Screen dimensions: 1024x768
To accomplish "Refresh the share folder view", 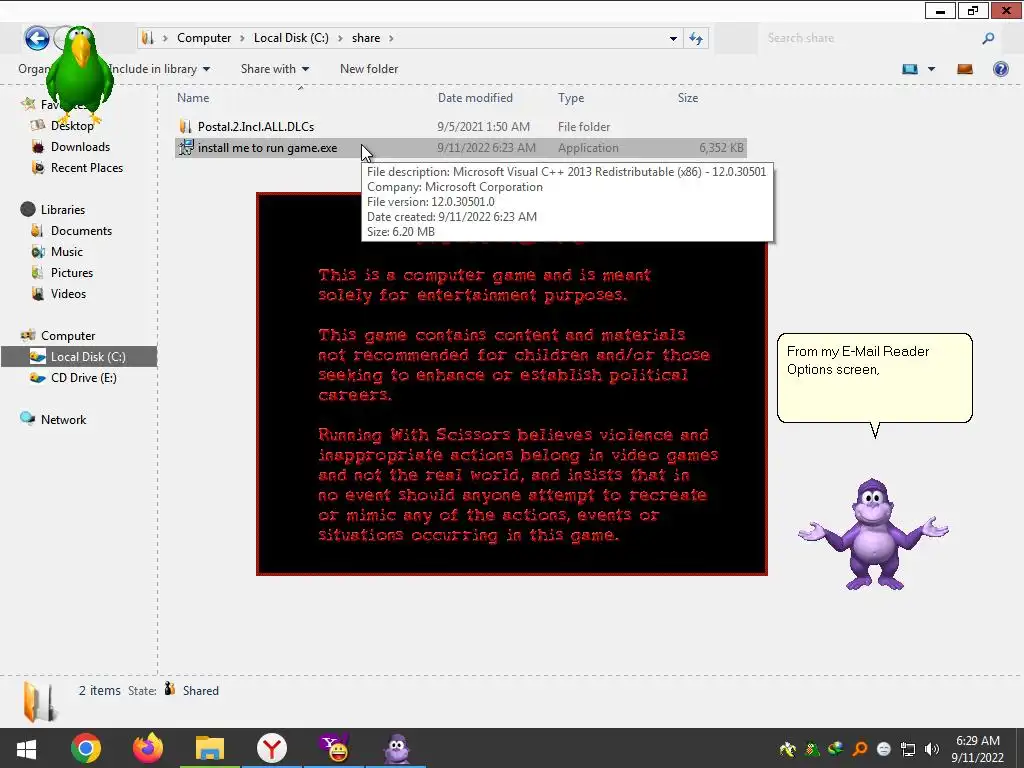I will [x=696, y=39].
